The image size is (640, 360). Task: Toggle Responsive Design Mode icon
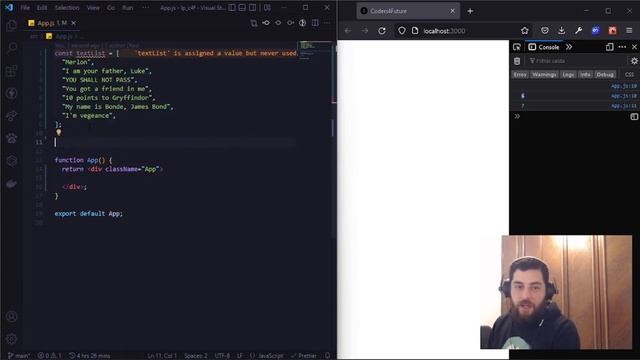pyautogui.click(x=609, y=47)
